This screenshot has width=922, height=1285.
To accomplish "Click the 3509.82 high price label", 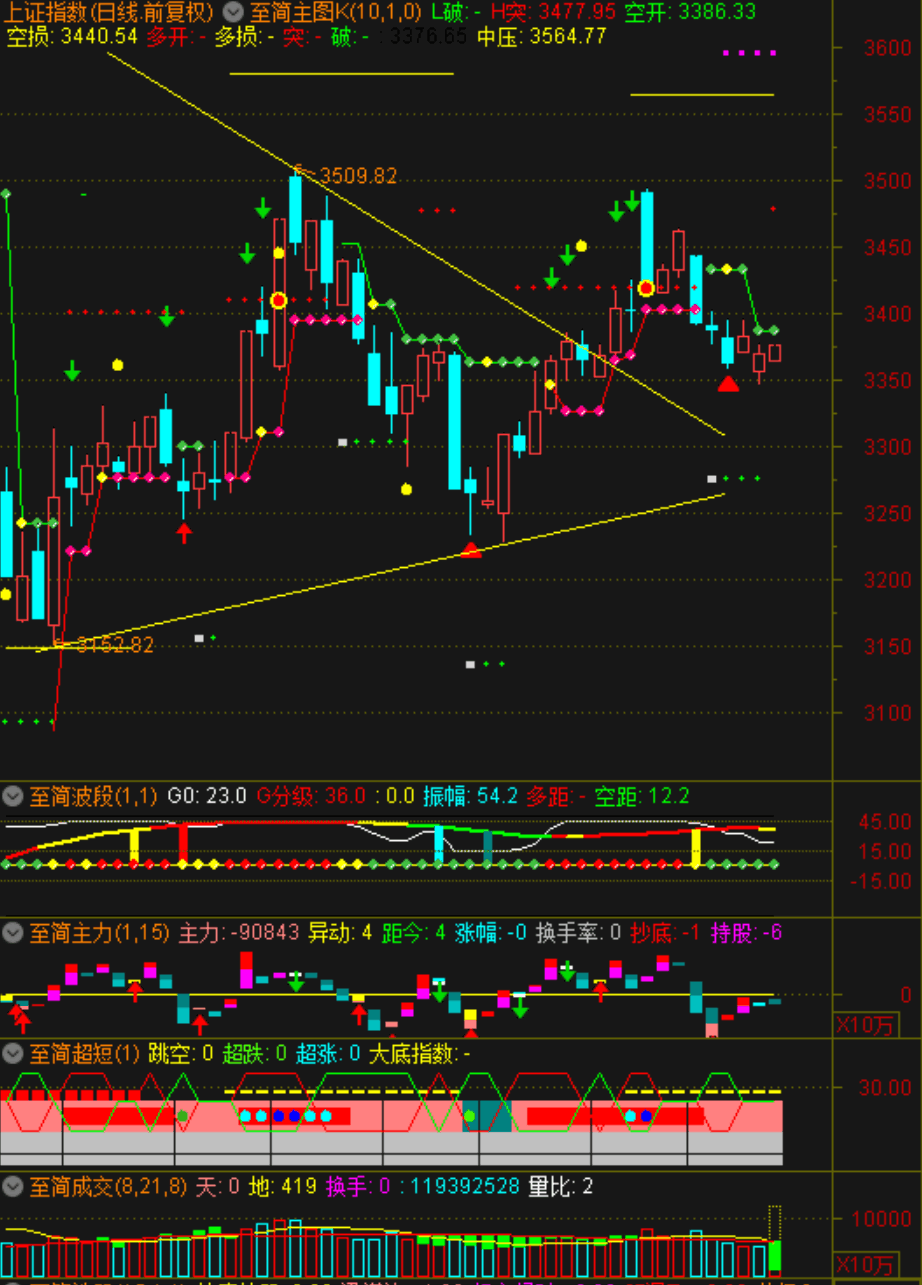I will (x=357, y=176).
